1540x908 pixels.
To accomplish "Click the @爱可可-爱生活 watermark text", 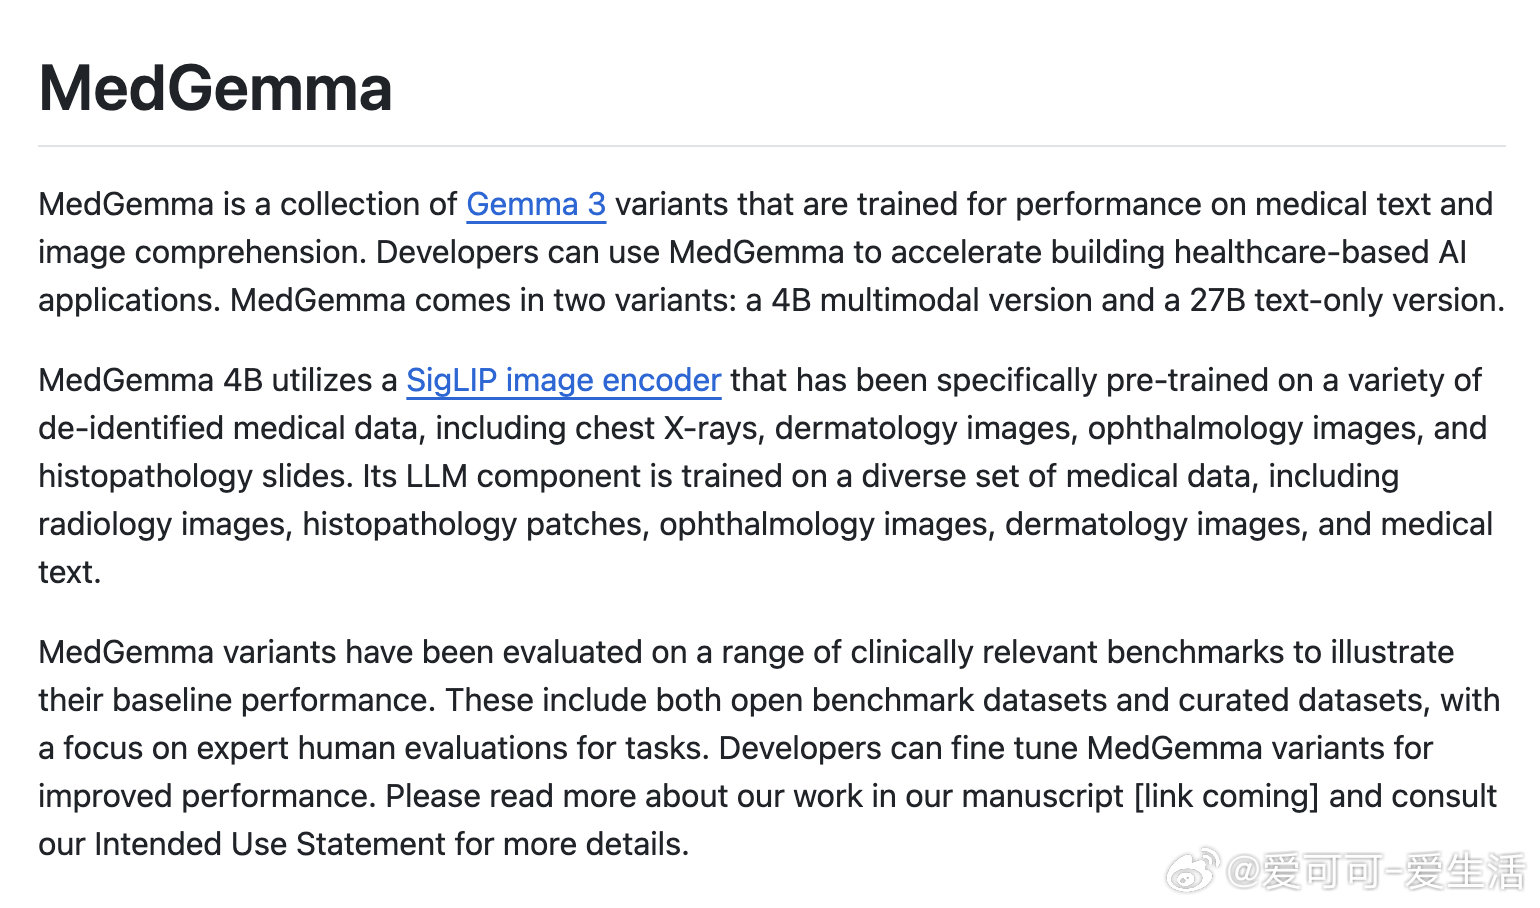I will click(1374, 871).
